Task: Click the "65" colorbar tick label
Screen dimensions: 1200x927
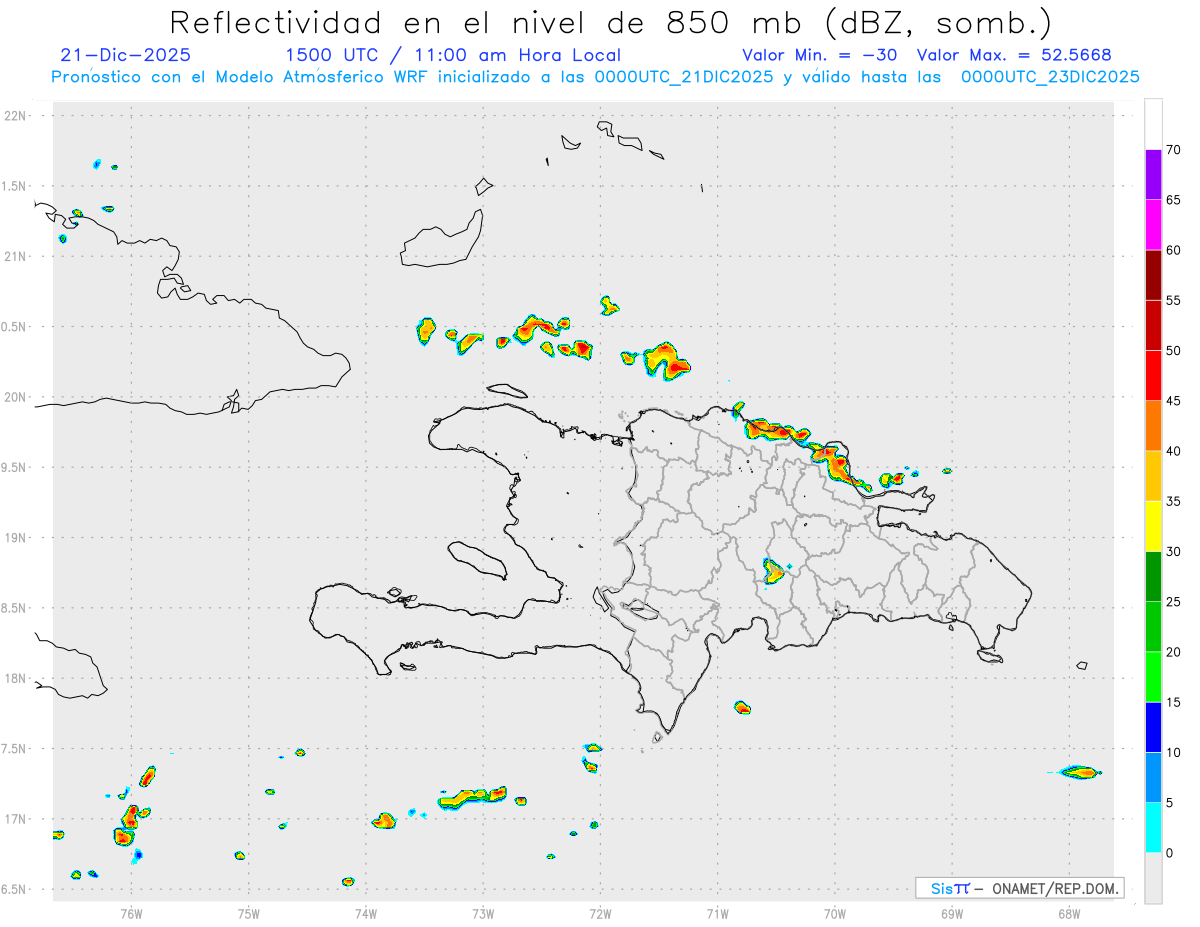Action: coord(1175,200)
